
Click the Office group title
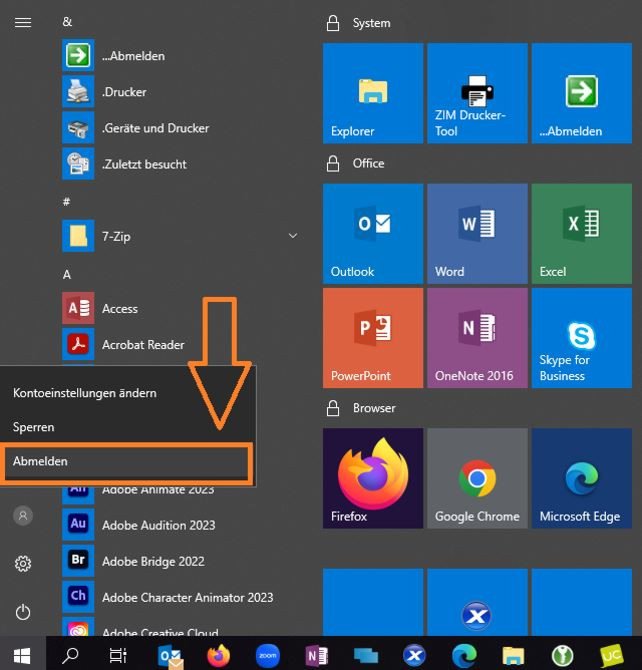[368, 163]
